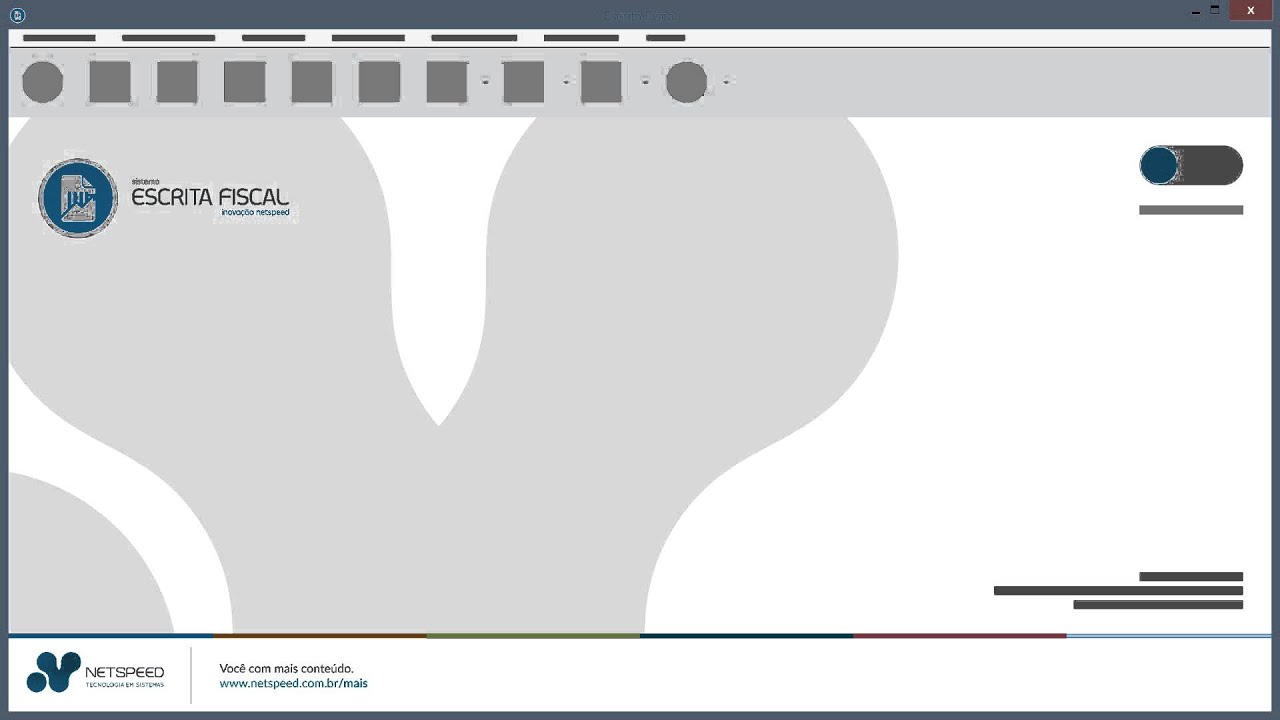Click the last square toolbar button before the round one

point(601,82)
